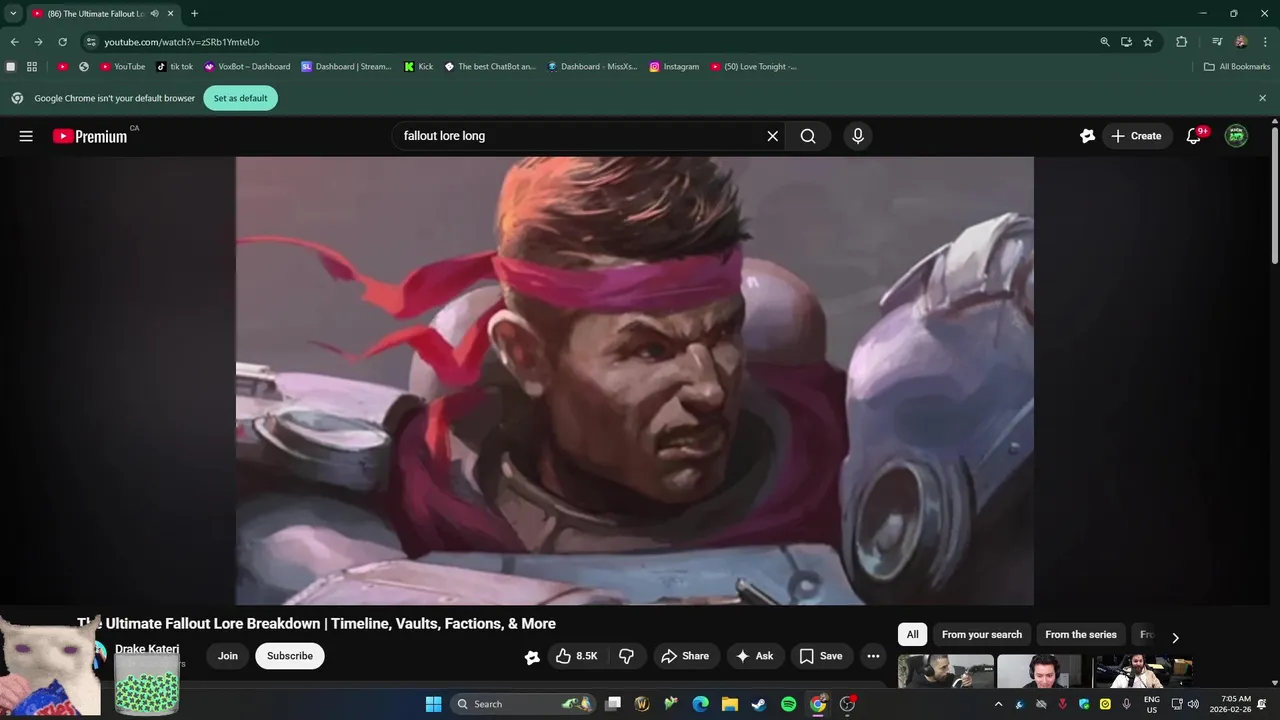Open the tik tok bookmark
Image resolution: width=1280 pixels, height=720 pixels.
point(175,67)
